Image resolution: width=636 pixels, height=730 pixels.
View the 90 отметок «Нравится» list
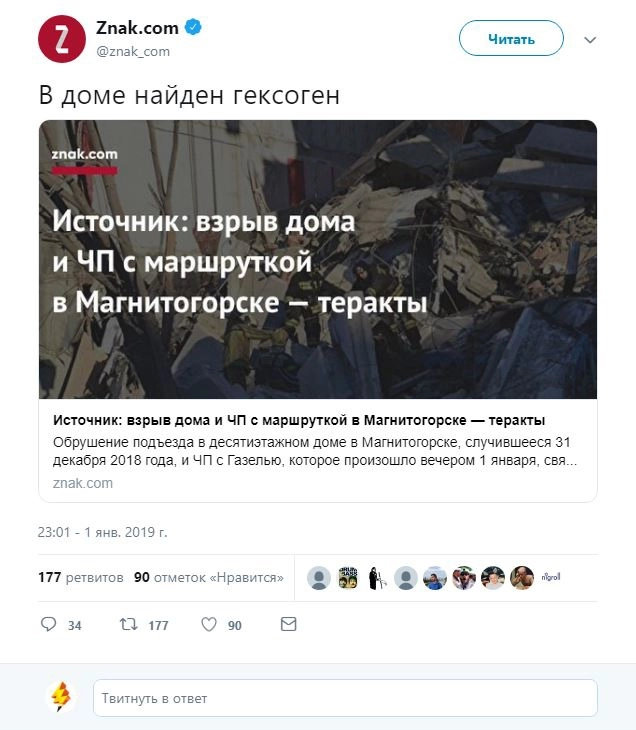pos(209,577)
